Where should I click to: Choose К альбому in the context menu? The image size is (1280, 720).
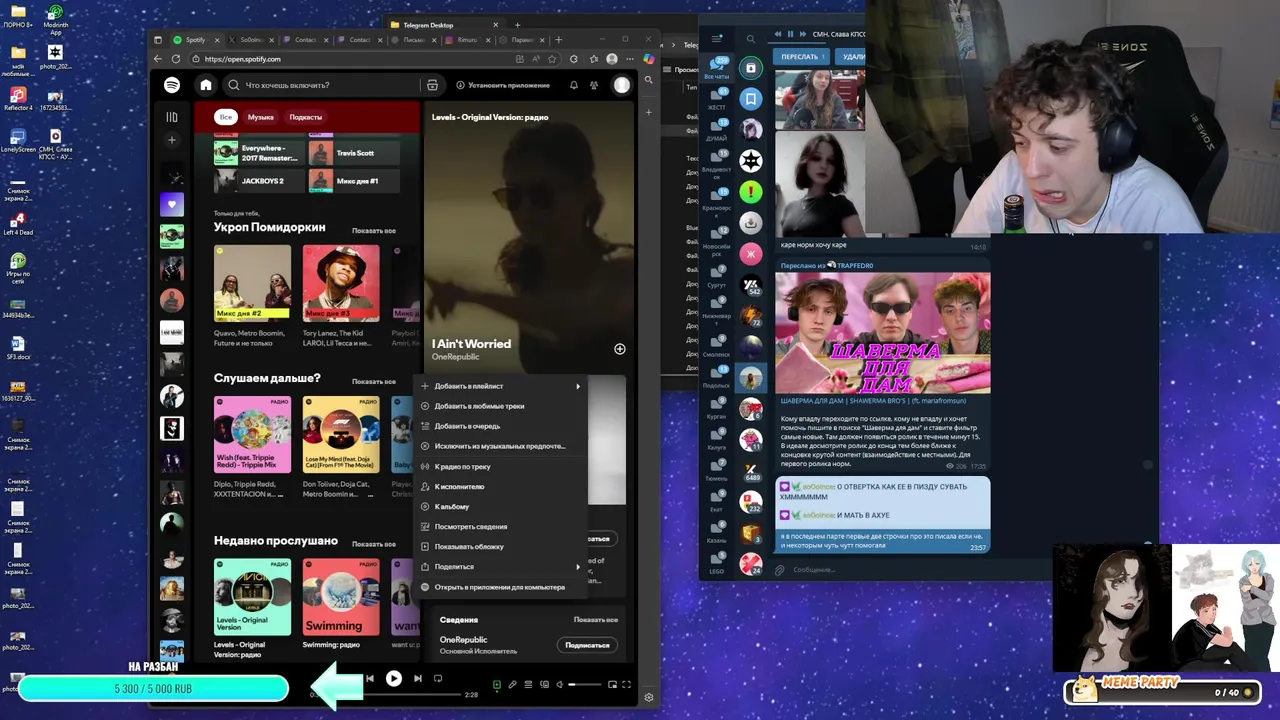click(x=500, y=506)
